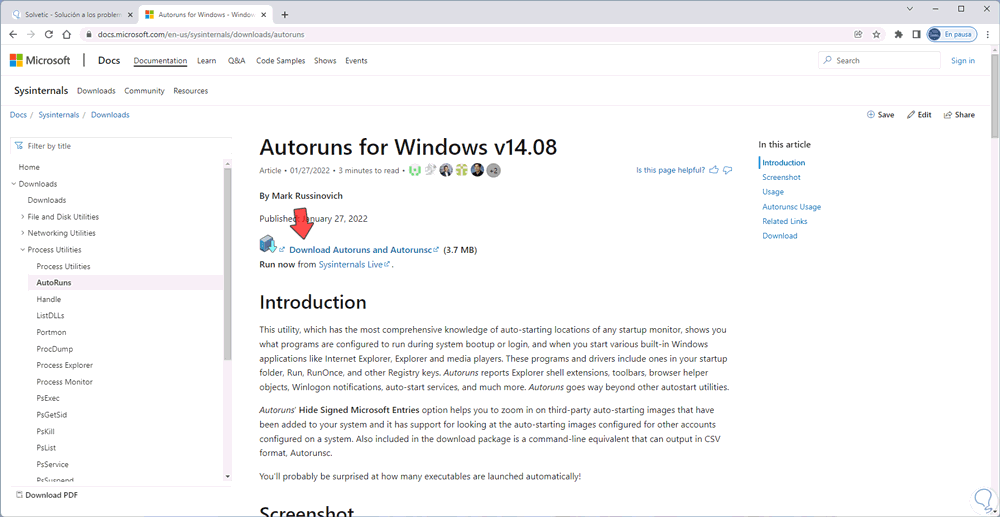Open Sysinternals Live link
This screenshot has width=1000, height=517.
pos(351,264)
